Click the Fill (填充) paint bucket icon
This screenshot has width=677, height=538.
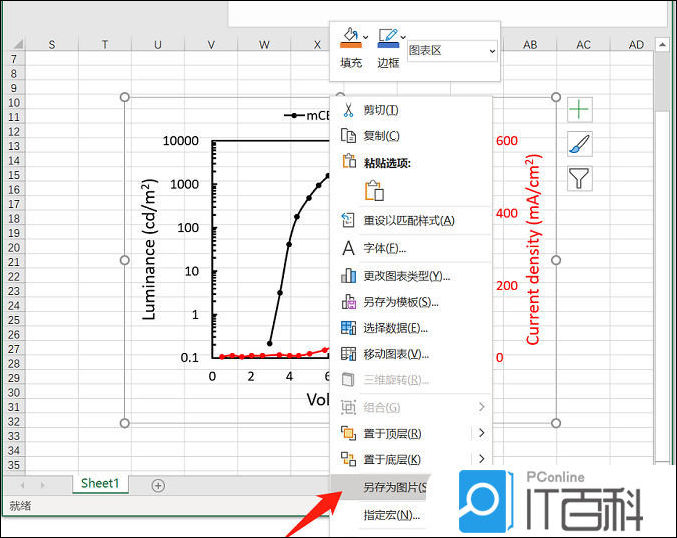pos(351,34)
